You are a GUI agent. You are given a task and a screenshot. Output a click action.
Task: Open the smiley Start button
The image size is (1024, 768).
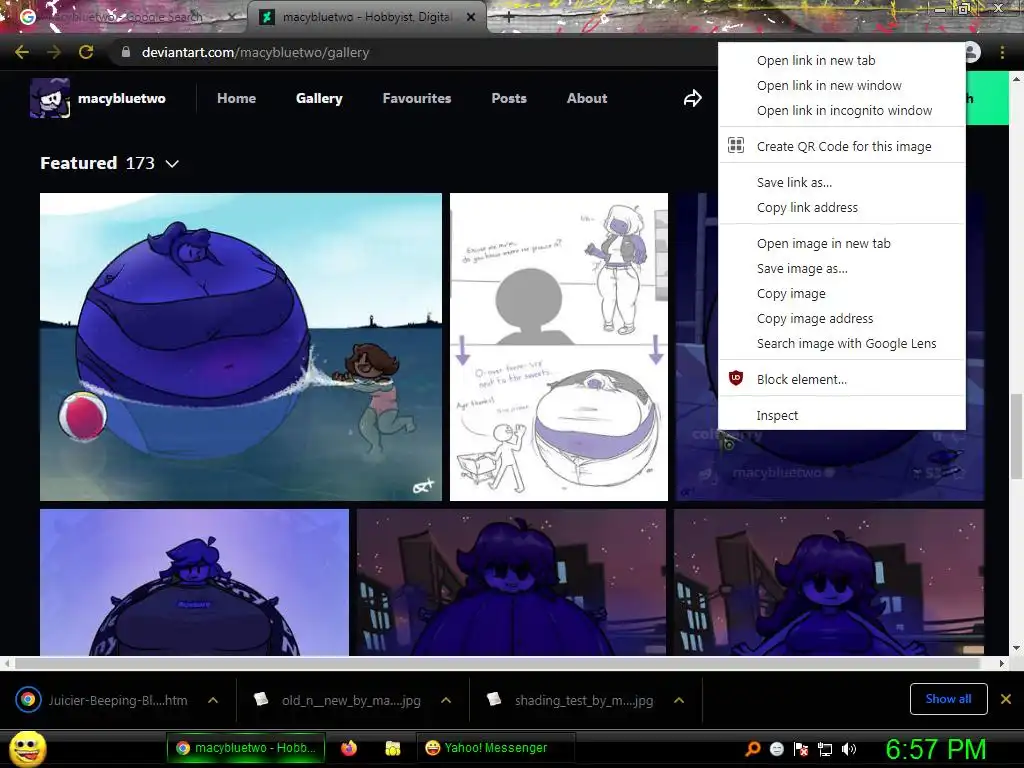click(27, 748)
